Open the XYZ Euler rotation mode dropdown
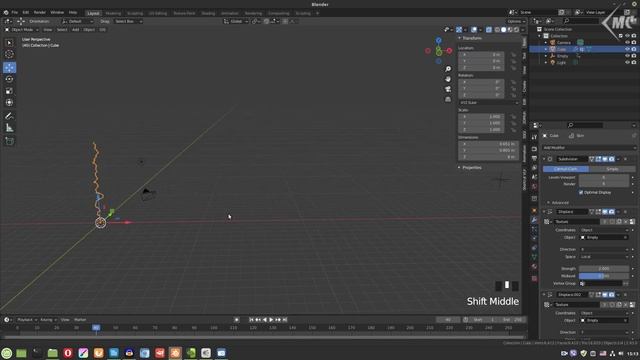The width and height of the screenshot is (640, 360). pos(489,103)
